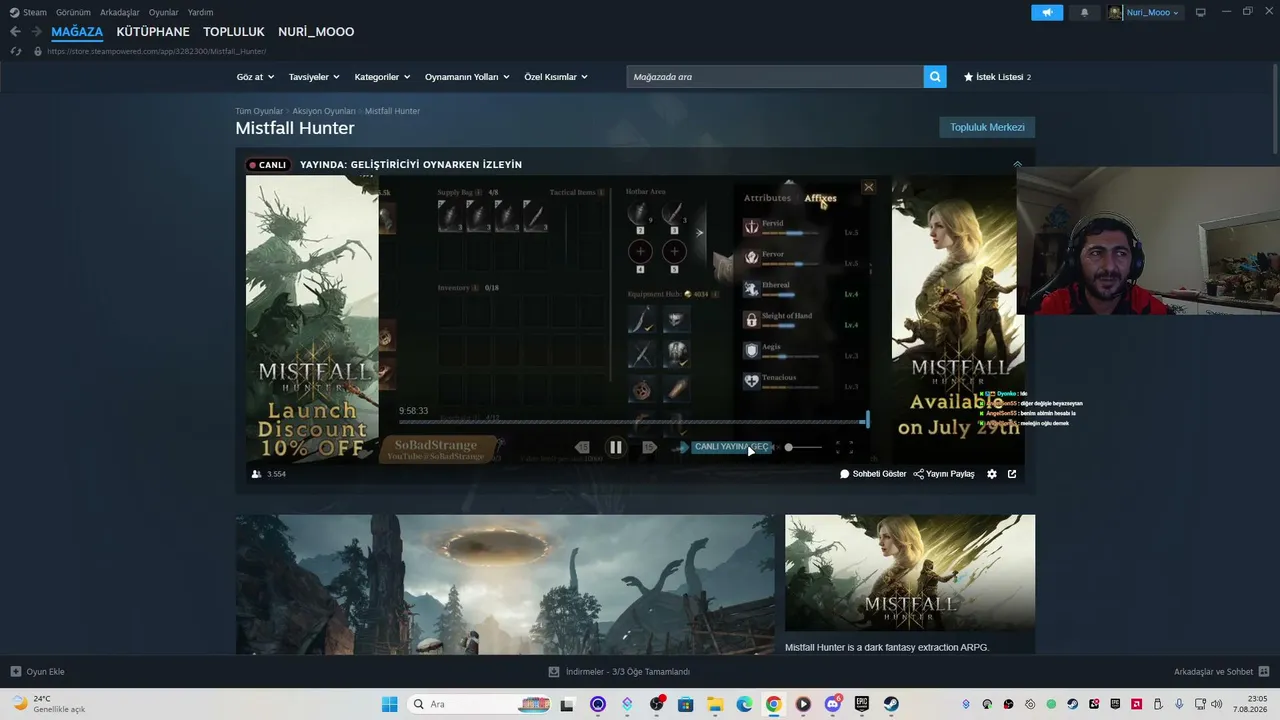Open the Görünüm menu
1280x720 pixels.
tap(73, 13)
